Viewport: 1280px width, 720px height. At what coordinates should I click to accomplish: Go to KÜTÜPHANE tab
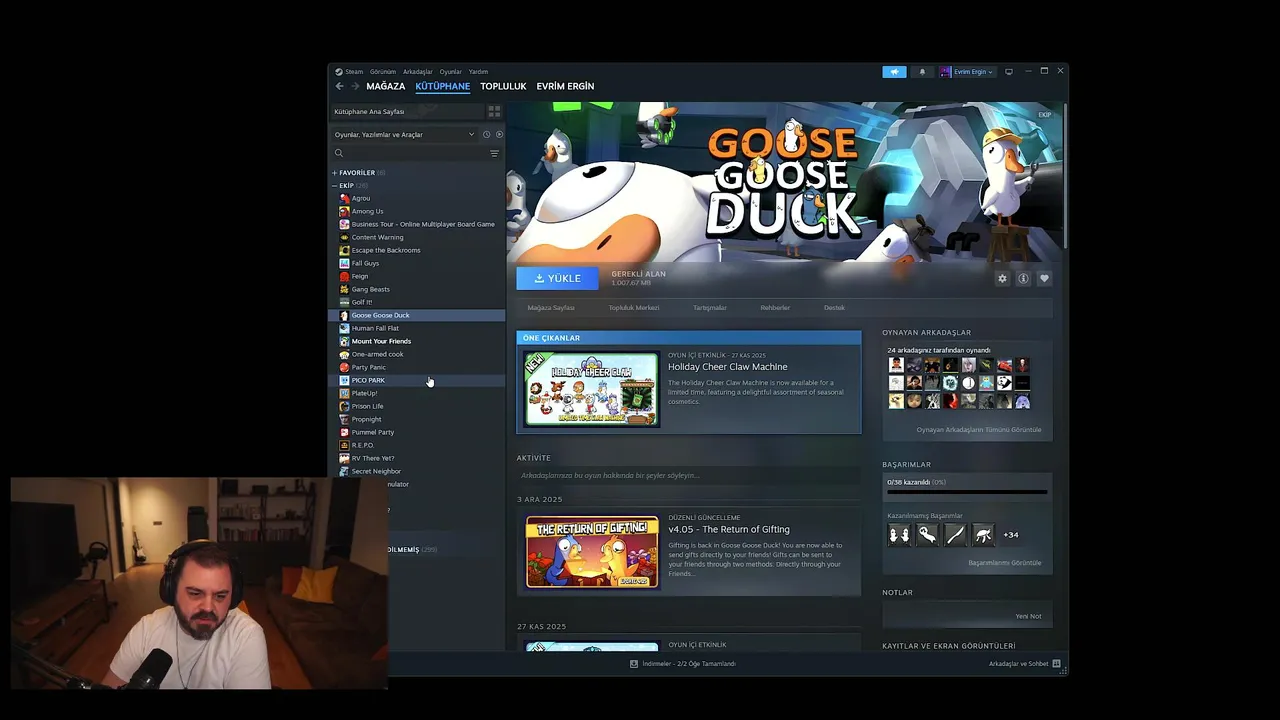(443, 86)
